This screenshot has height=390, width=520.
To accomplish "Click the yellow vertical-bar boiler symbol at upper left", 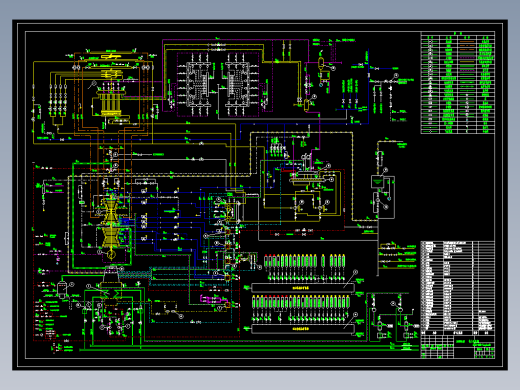I will pyautogui.click(x=111, y=104).
